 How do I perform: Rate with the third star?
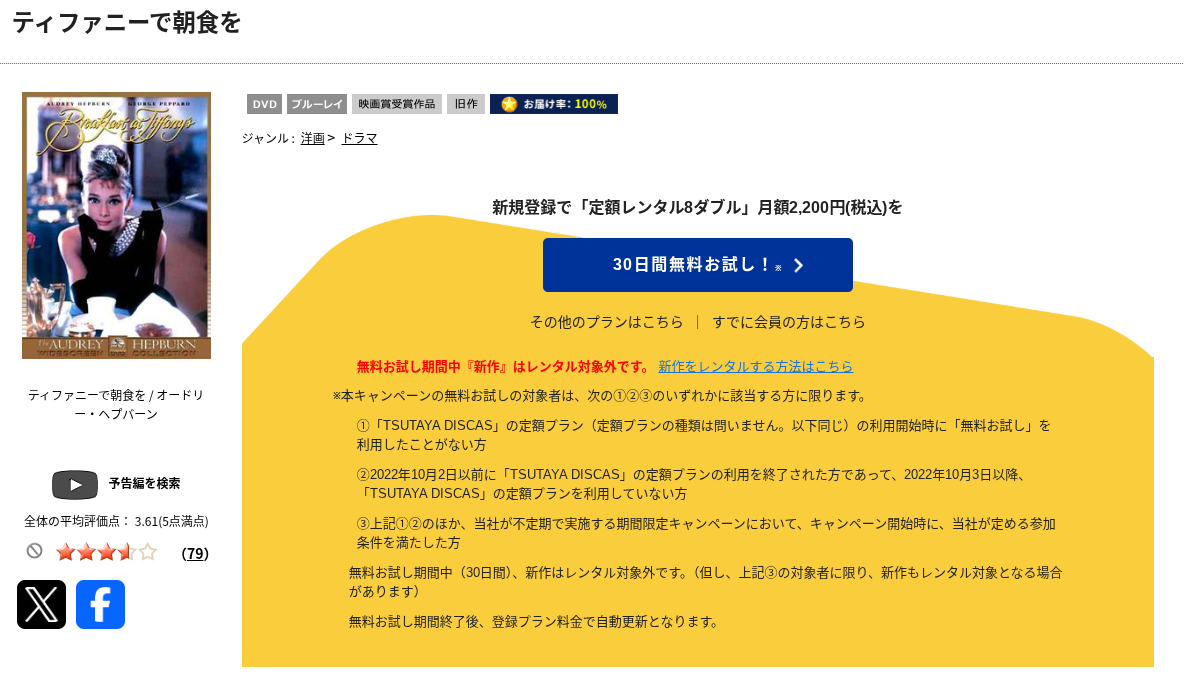106,552
